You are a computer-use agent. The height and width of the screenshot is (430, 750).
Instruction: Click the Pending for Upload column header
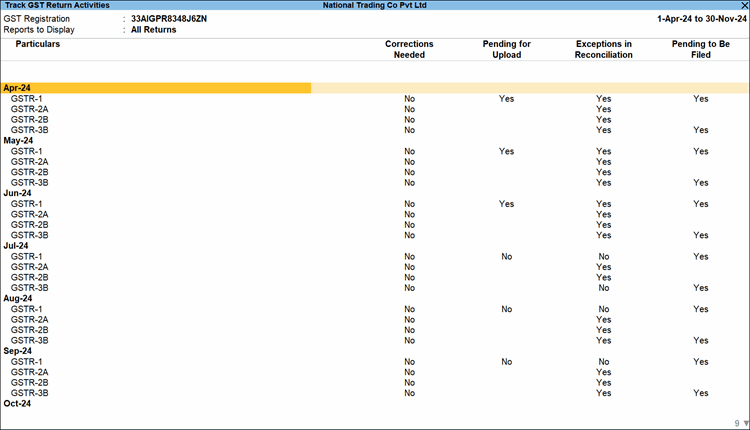[506, 50]
